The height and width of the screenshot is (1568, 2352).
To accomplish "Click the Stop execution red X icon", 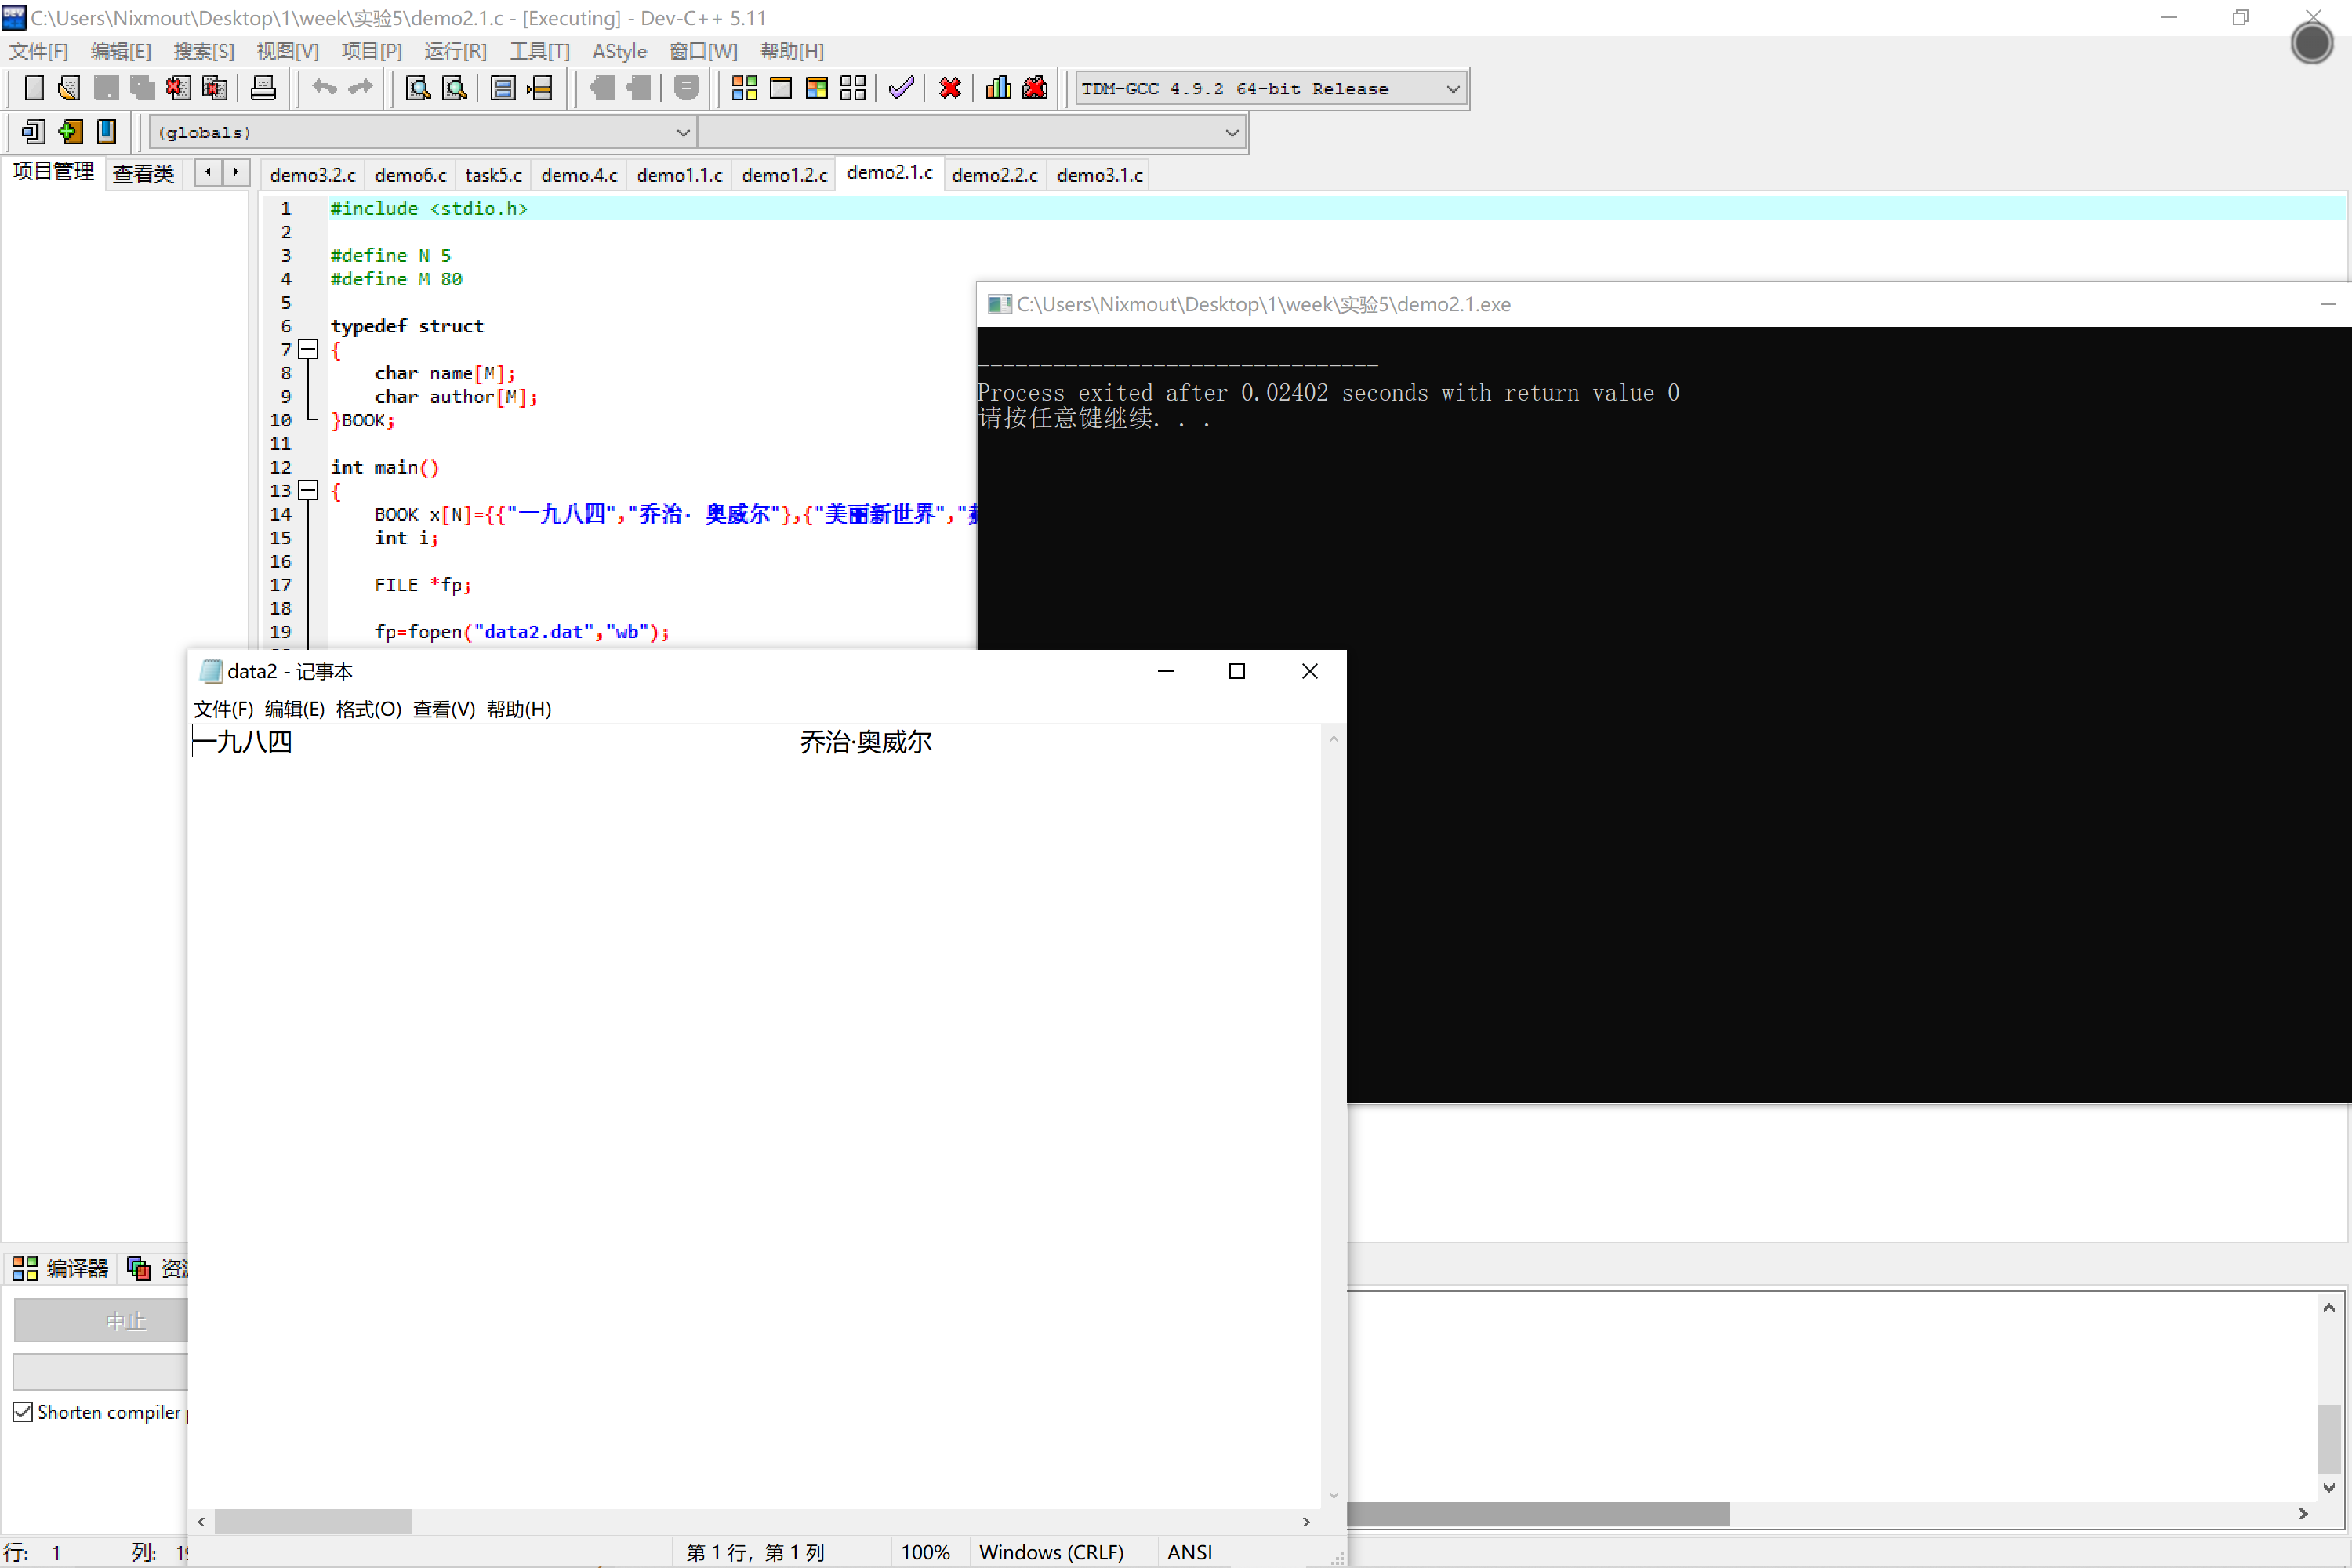I will [x=950, y=88].
